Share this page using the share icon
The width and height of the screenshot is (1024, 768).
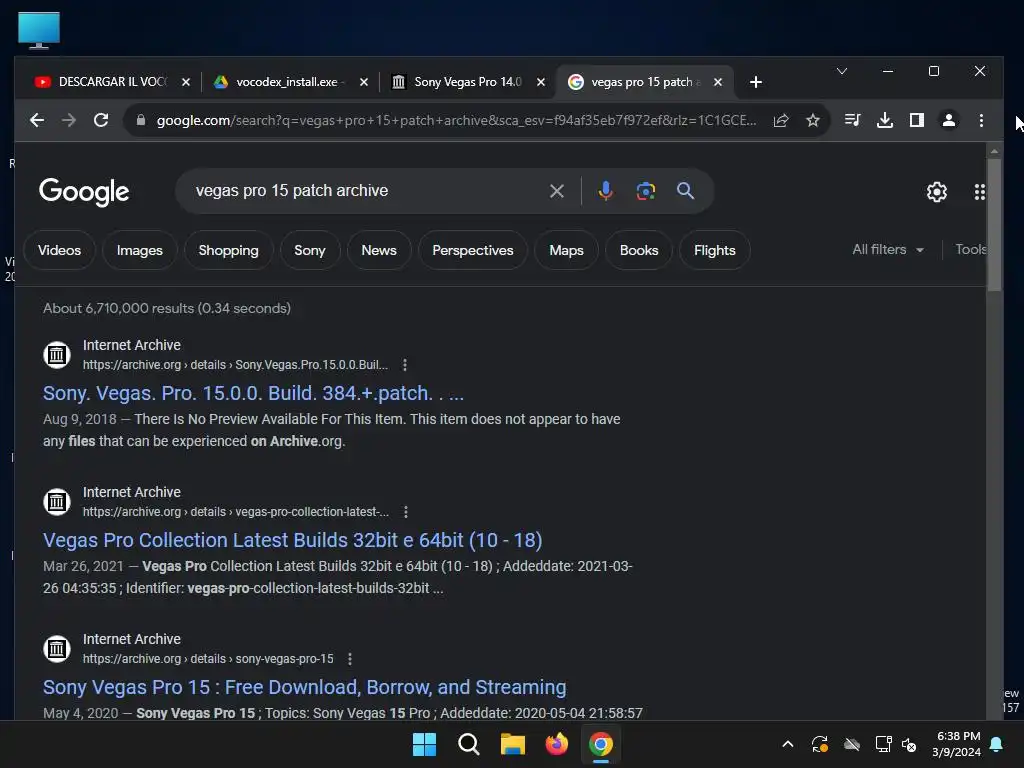pyautogui.click(x=781, y=120)
